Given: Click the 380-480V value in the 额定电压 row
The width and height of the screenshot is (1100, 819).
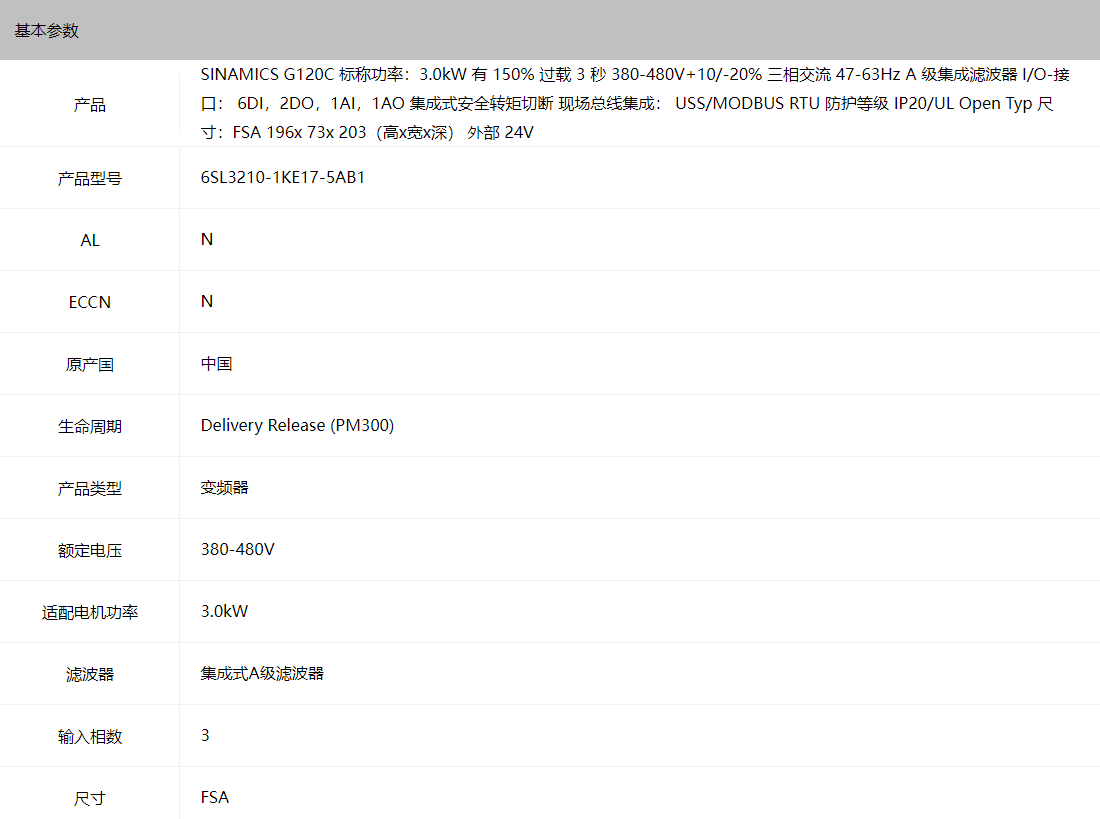Looking at the screenshot, I should pos(238,550).
